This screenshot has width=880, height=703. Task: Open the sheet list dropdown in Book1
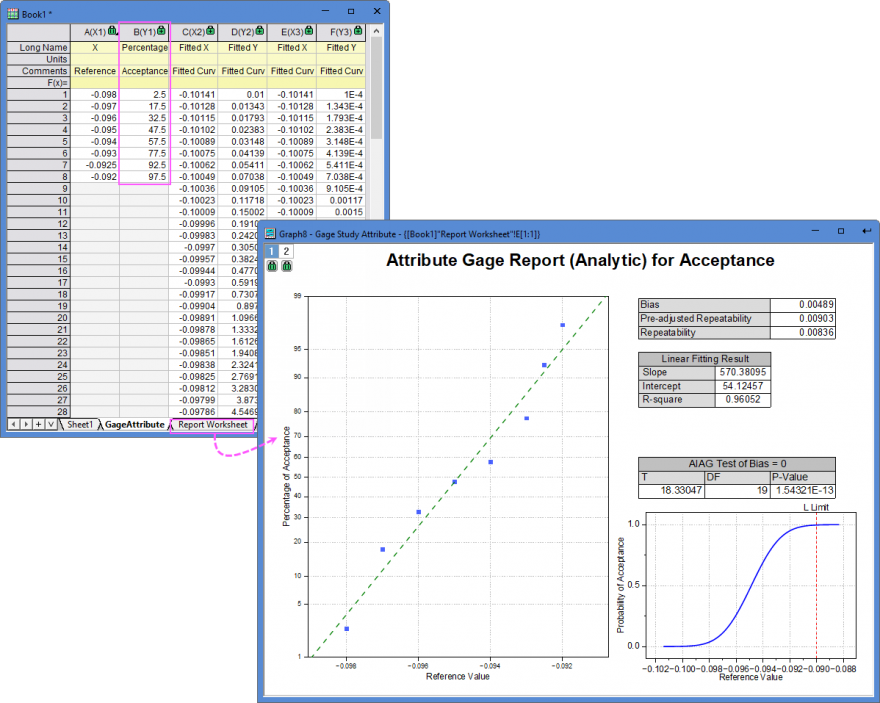pos(50,424)
